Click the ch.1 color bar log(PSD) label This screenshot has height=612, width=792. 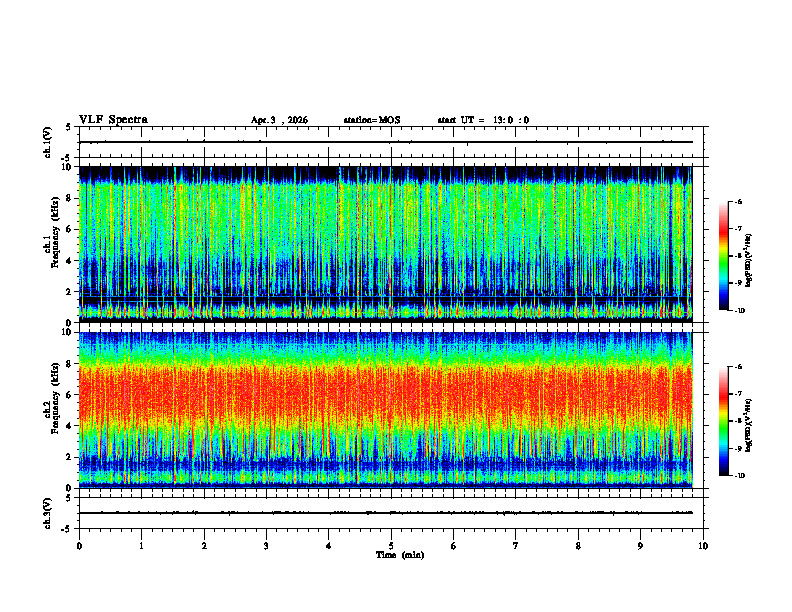point(749,261)
